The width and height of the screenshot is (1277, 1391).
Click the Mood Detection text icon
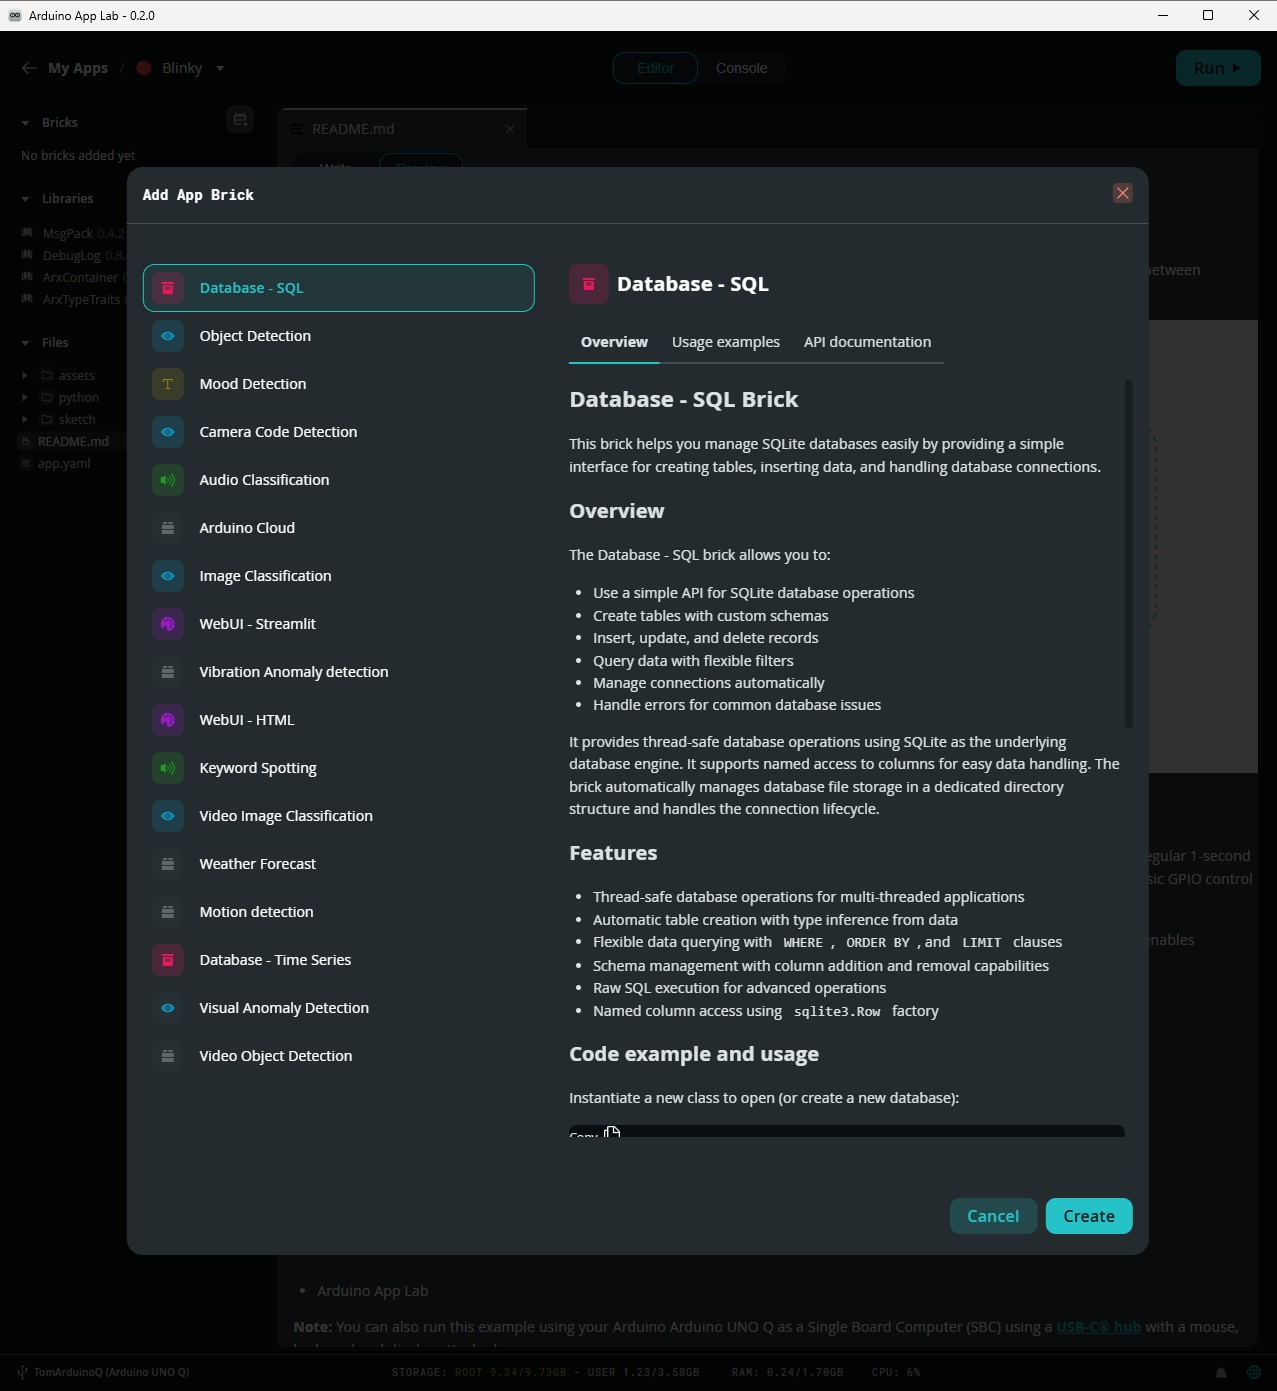(167, 384)
